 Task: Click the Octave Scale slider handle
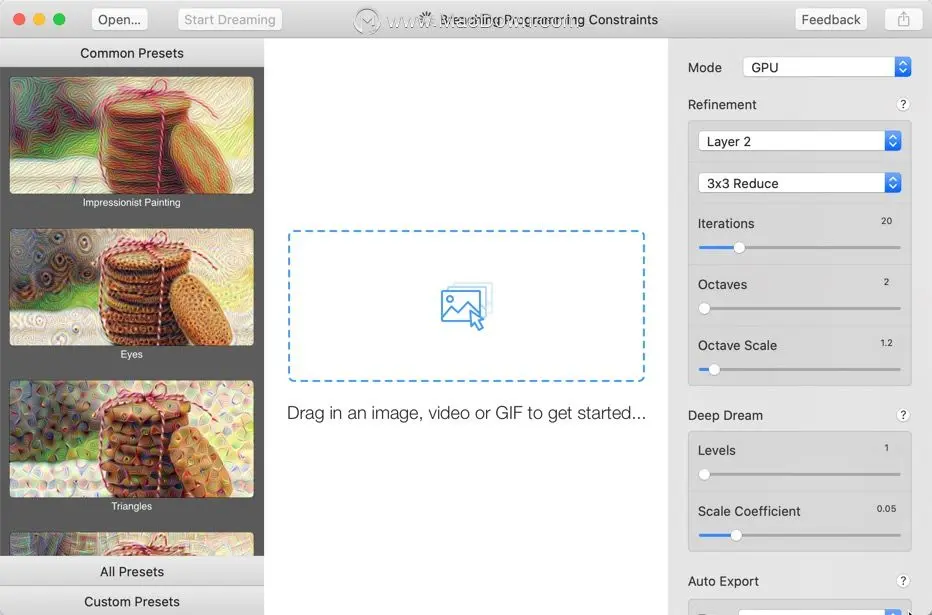click(x=714, y=370)
